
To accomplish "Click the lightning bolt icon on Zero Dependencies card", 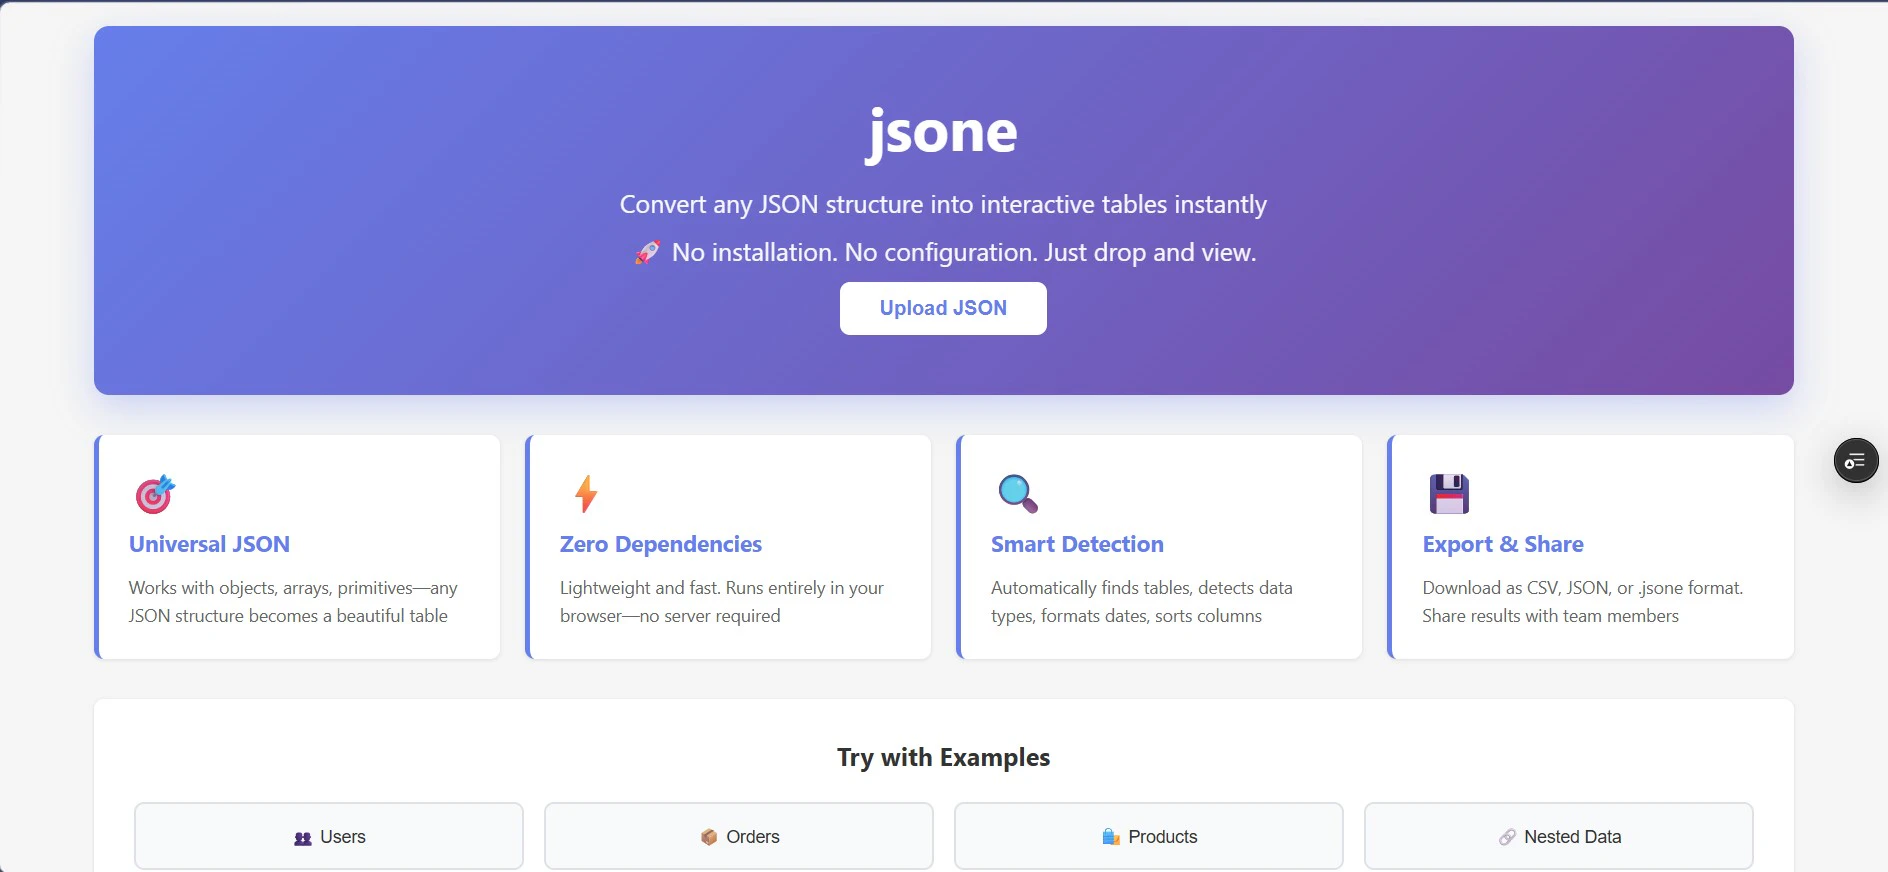I will (x=585, y=493).
